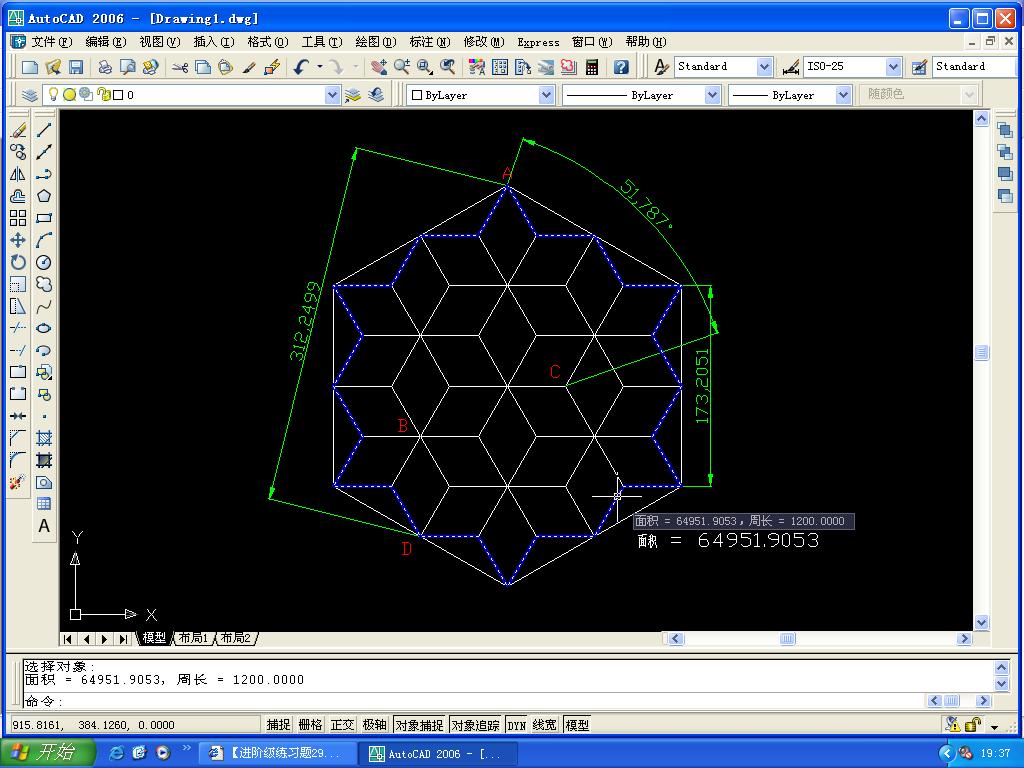Expand the undo history arrow
1024x768 pixels.
tap(319, 67)
